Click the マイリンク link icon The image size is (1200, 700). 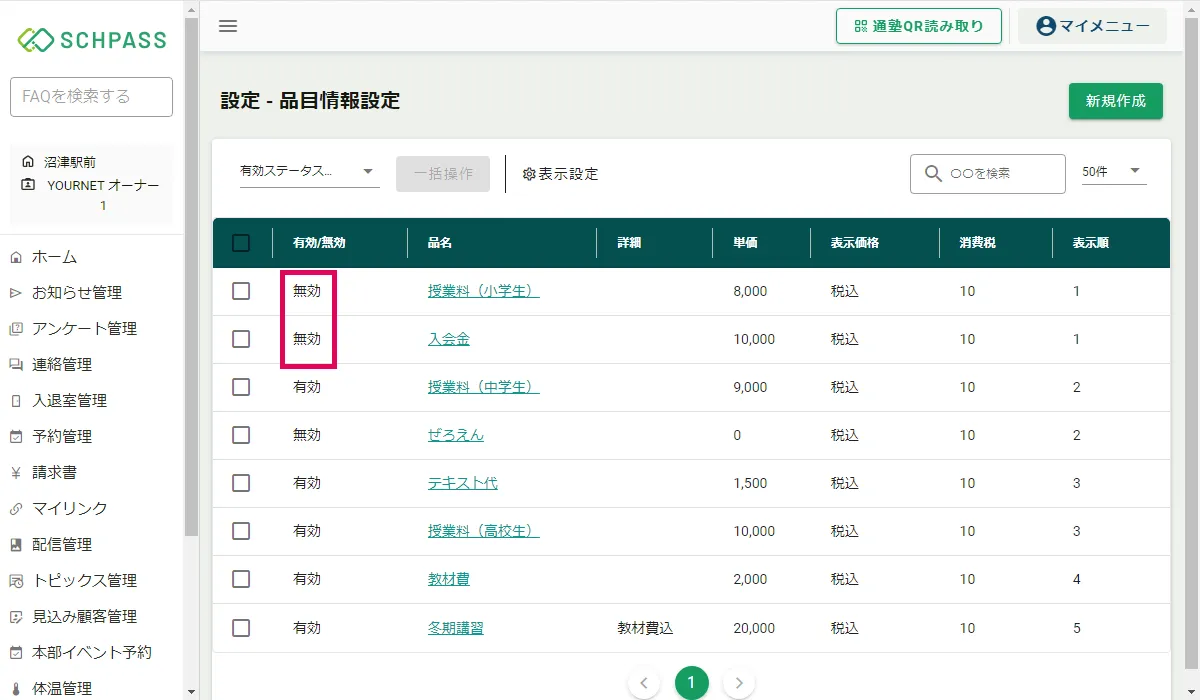click(x=16, y=509)
